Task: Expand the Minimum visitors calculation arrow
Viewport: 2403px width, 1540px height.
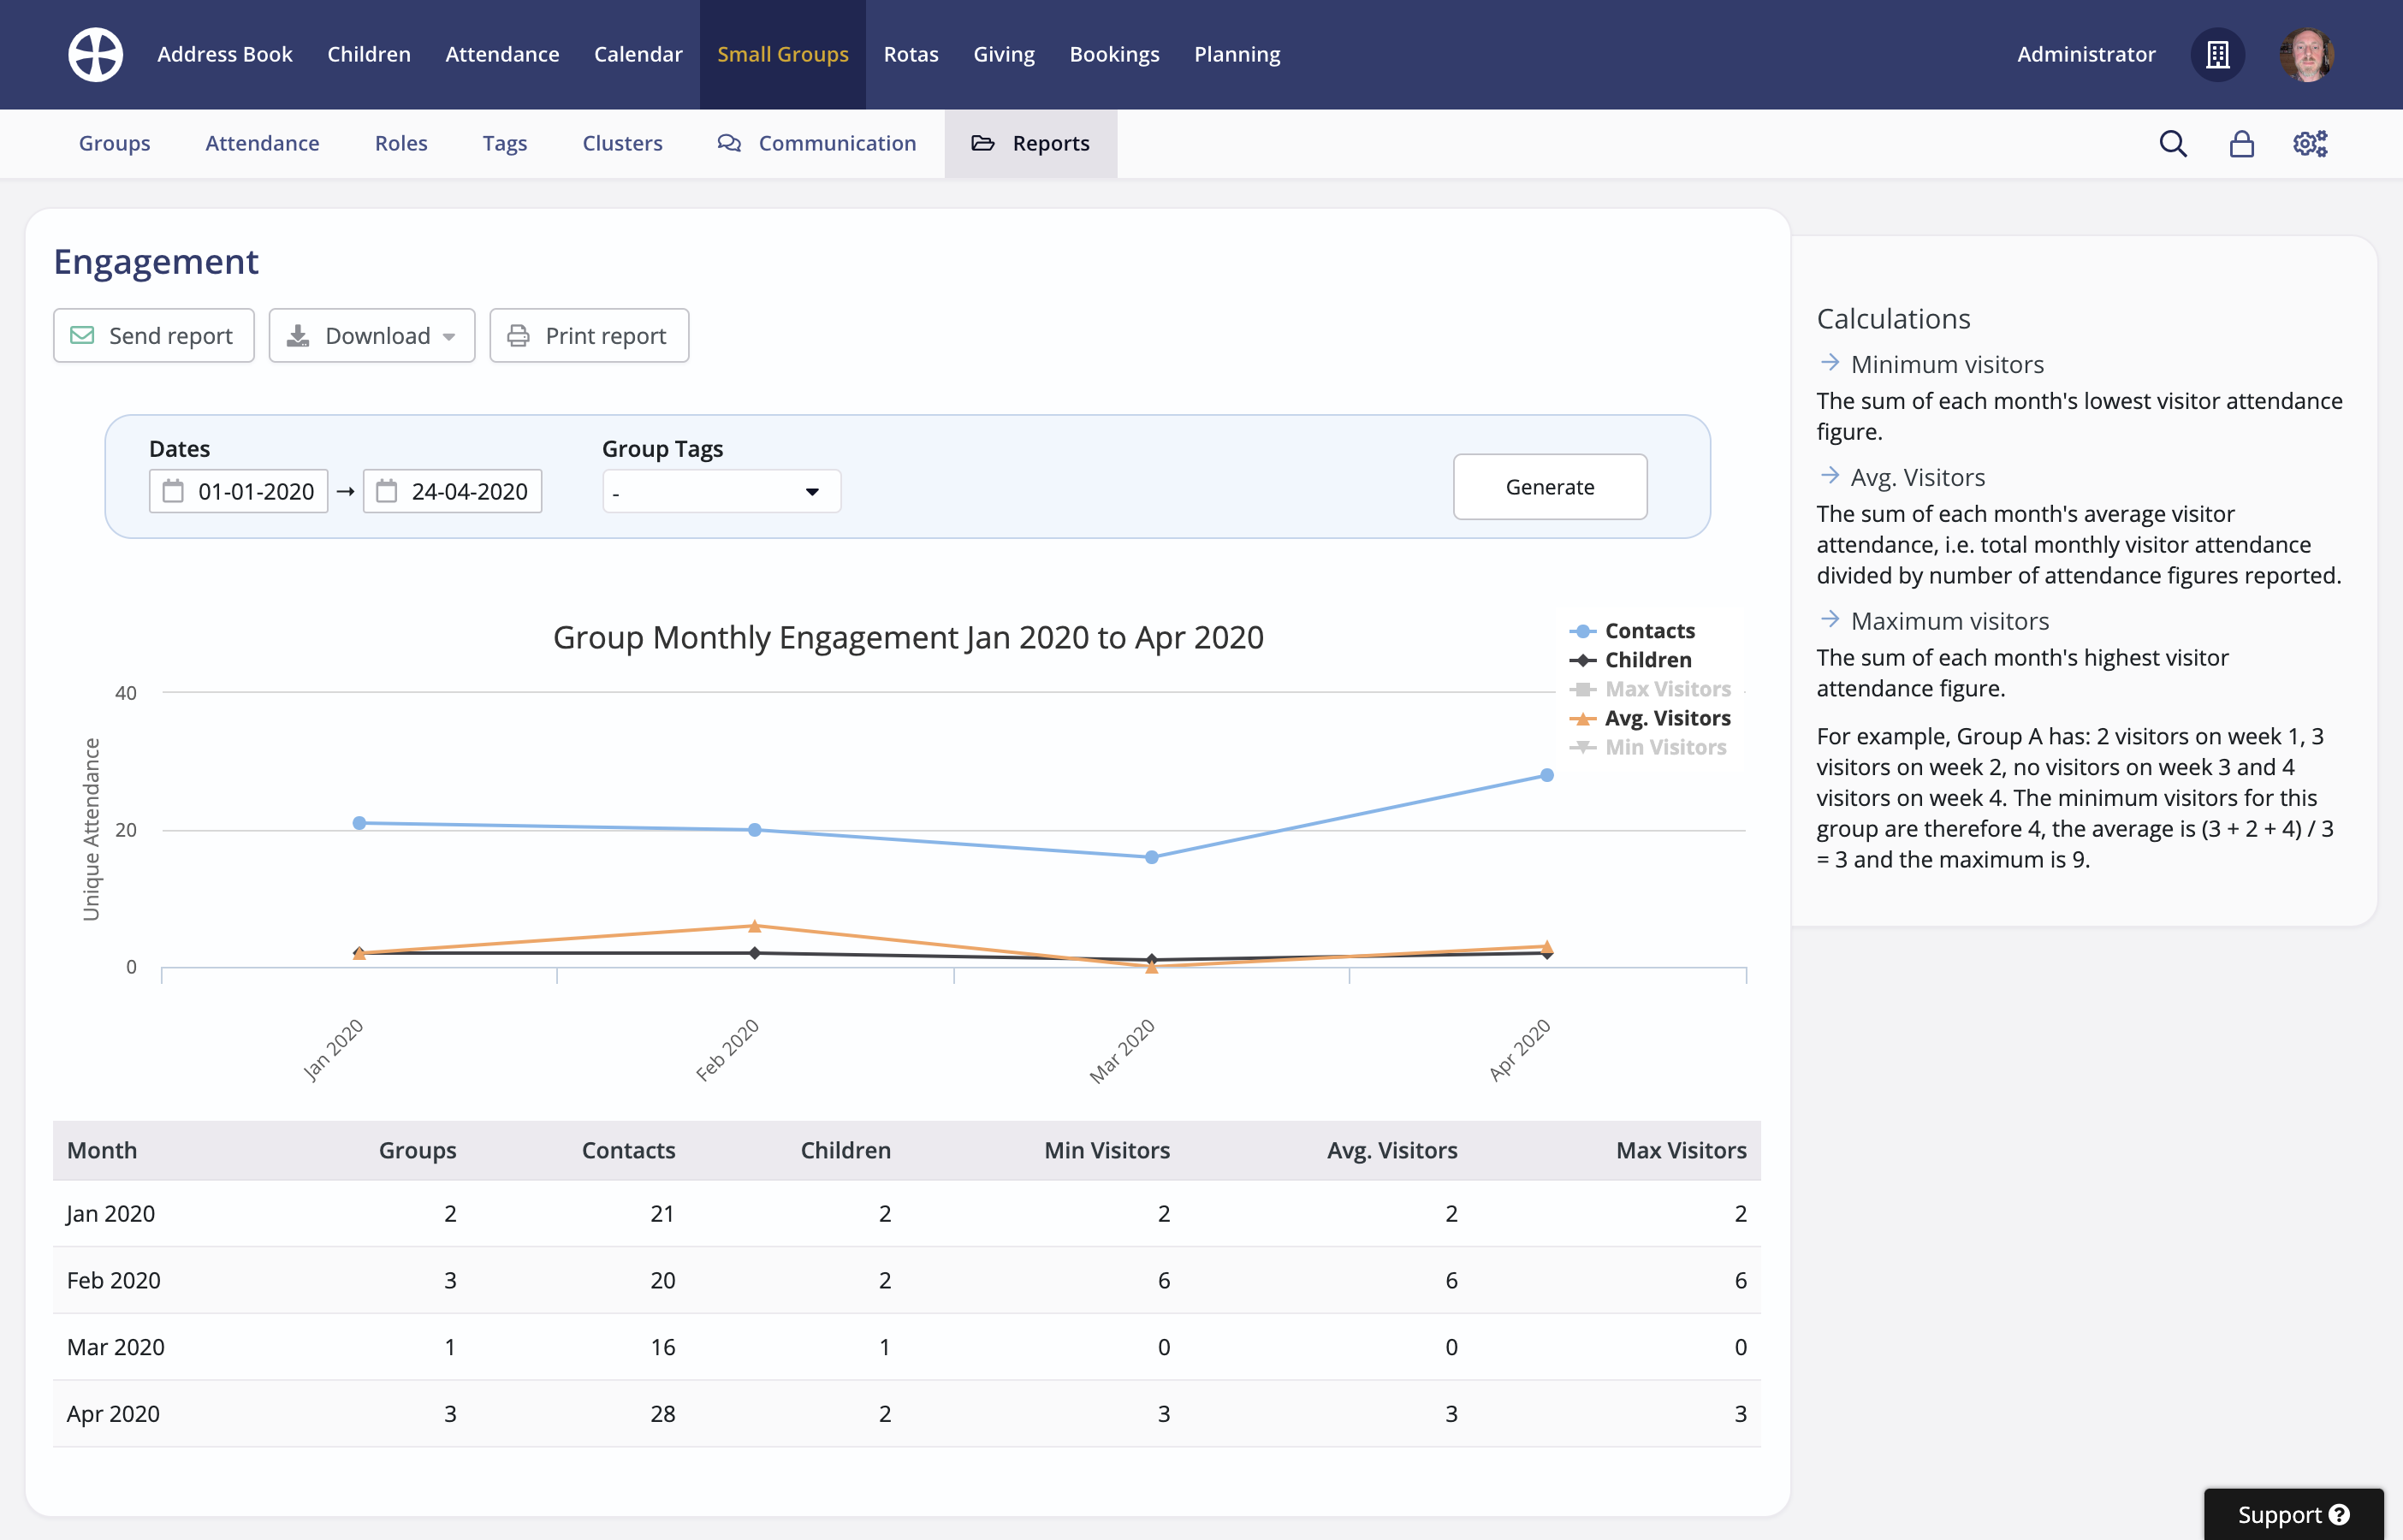Action: tap(1830, 363)
